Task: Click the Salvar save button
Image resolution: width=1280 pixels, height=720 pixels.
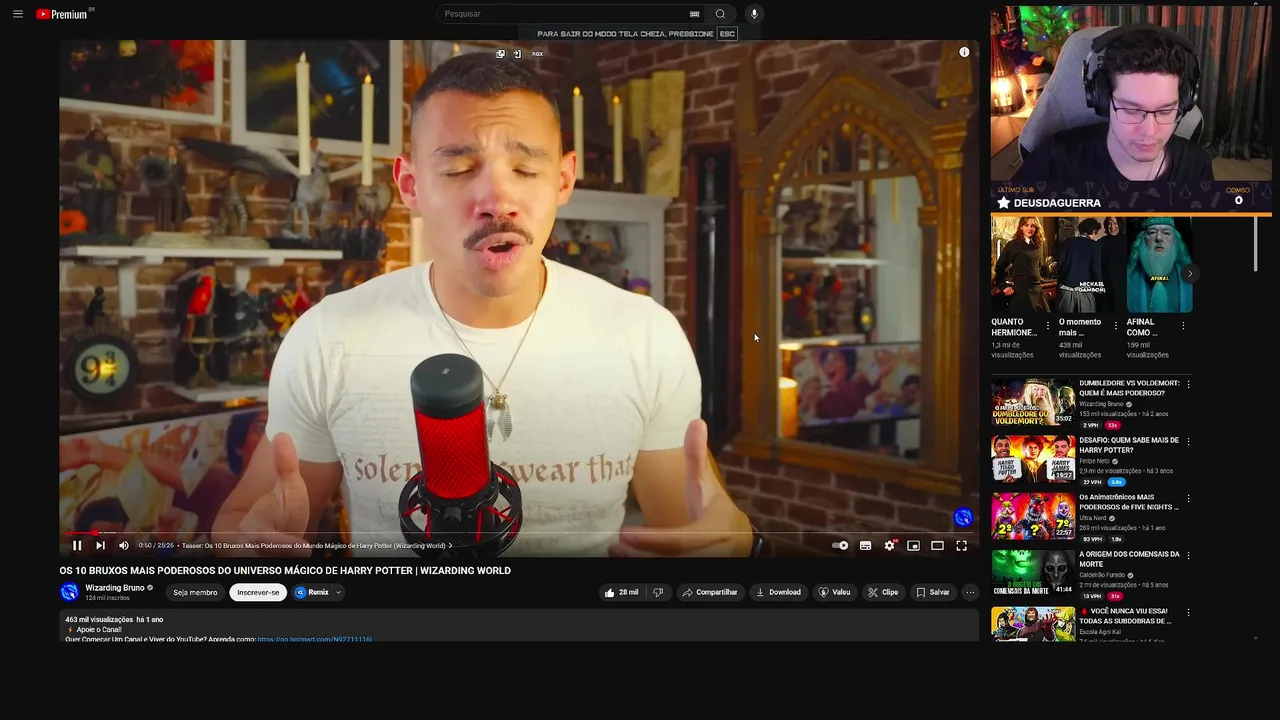Action: [x=933, y=592]
